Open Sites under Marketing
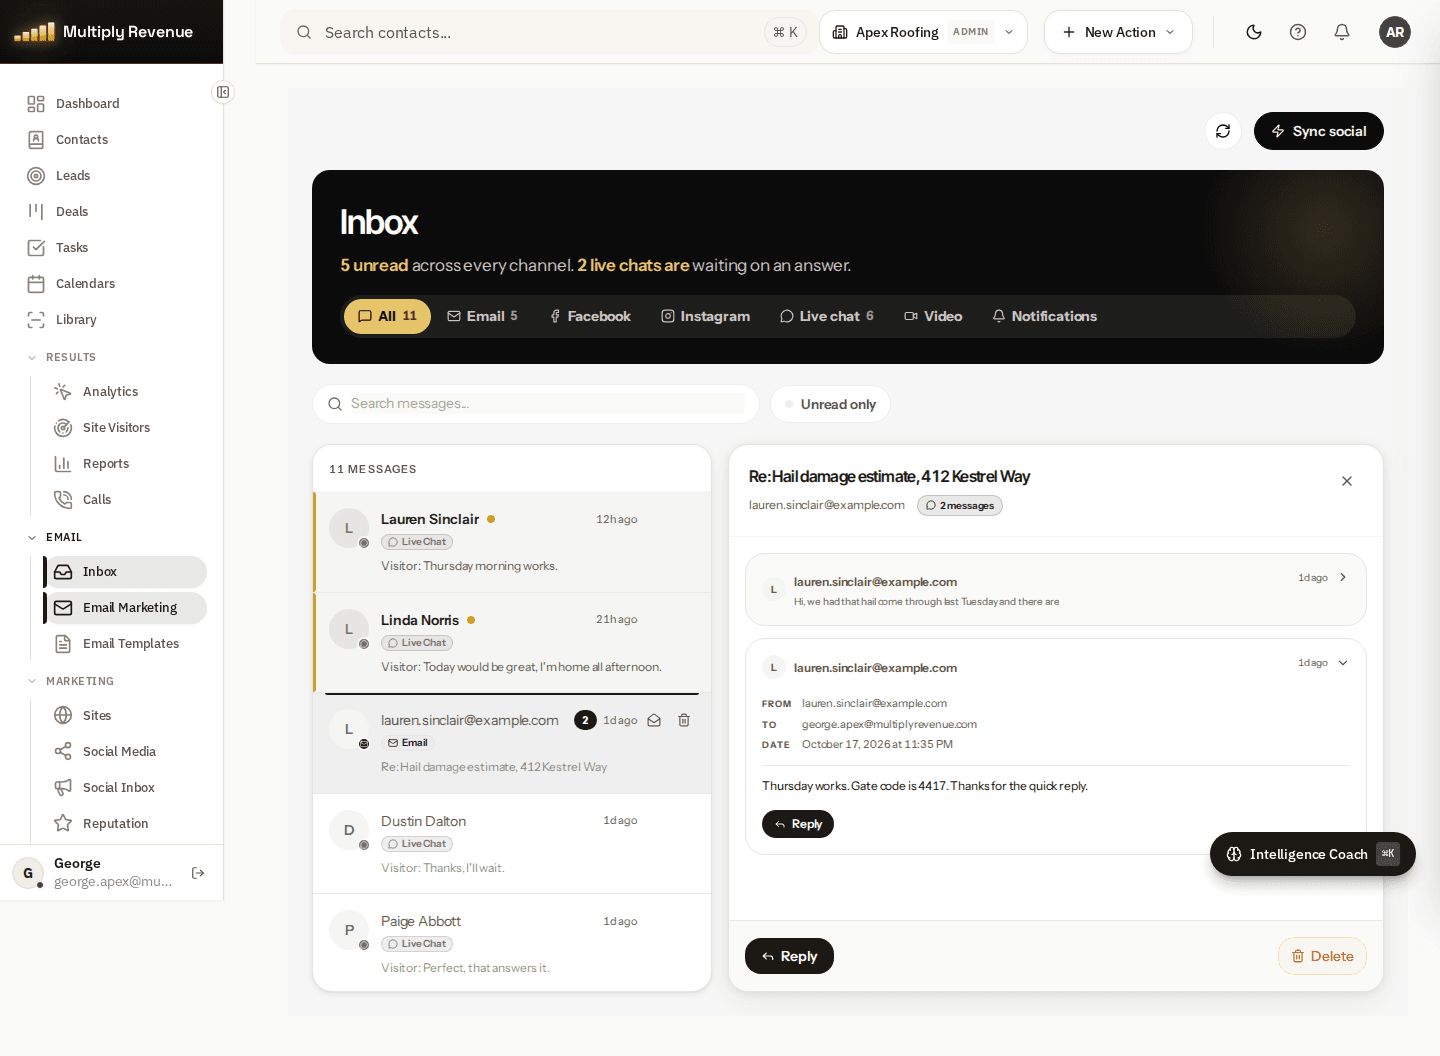The image size is (1440, 1056). coord(125,716)
